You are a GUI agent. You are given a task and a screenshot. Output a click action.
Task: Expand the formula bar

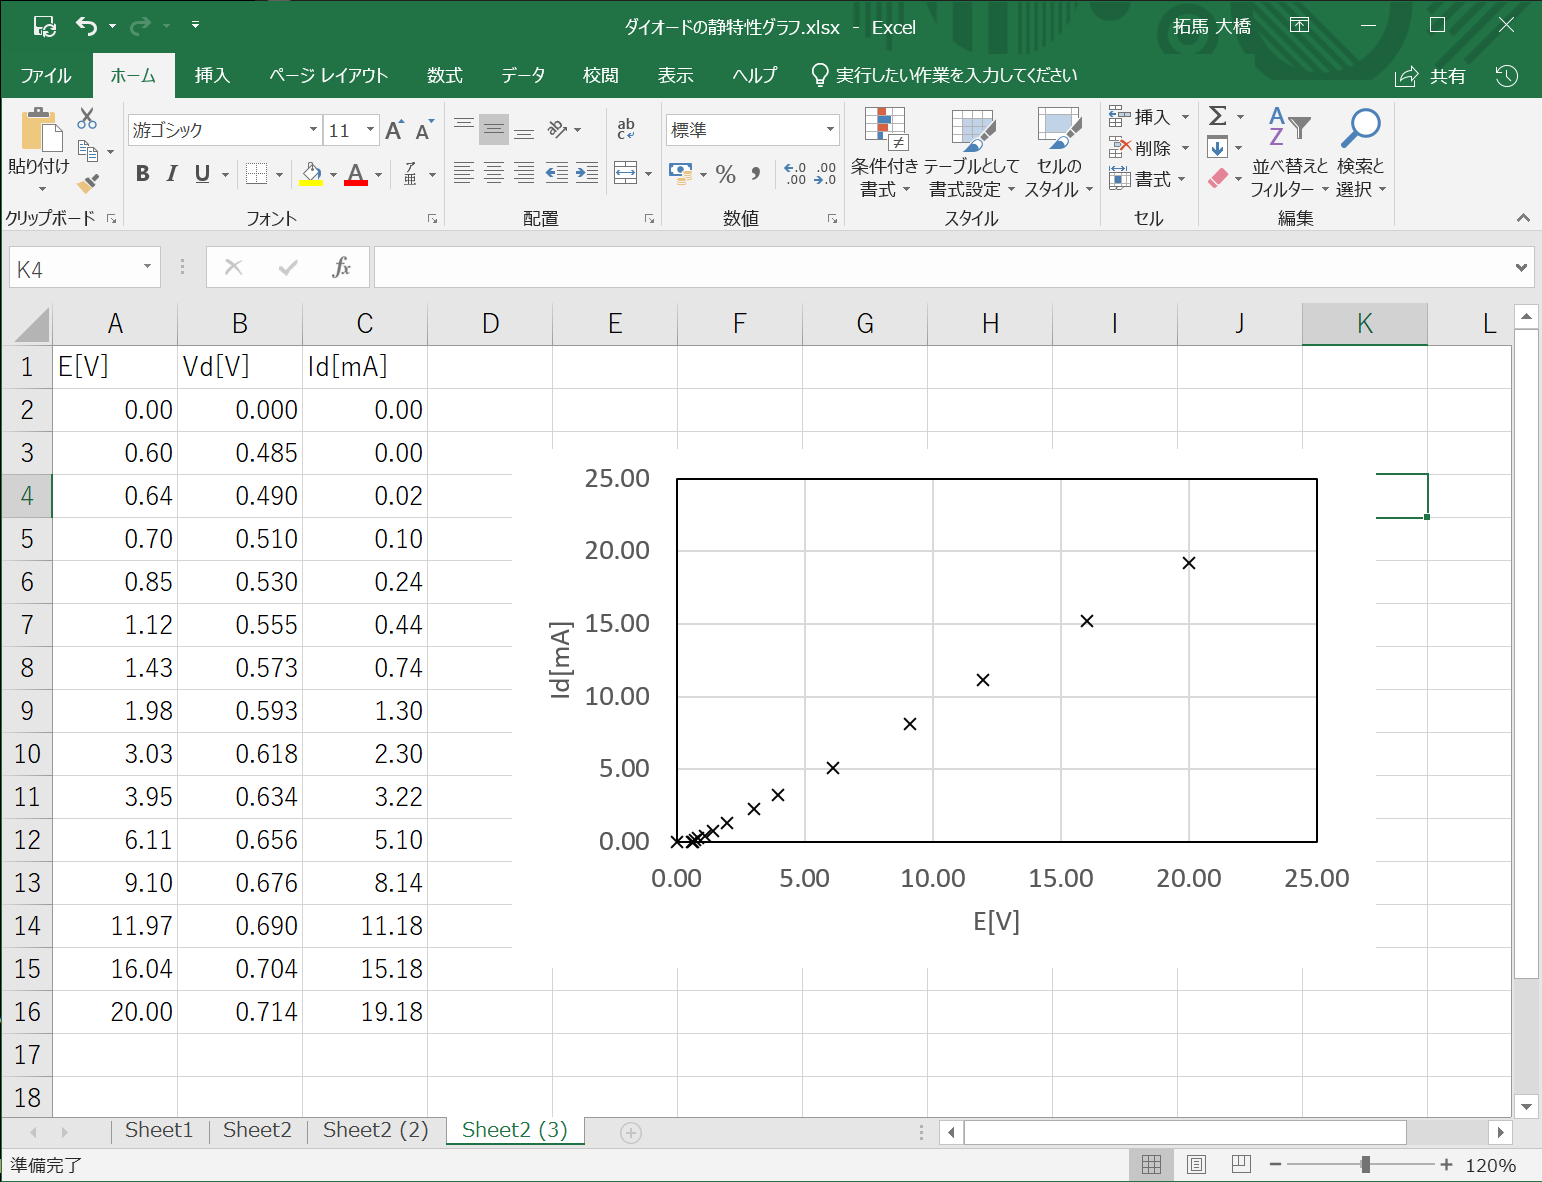coord(1521,267)
